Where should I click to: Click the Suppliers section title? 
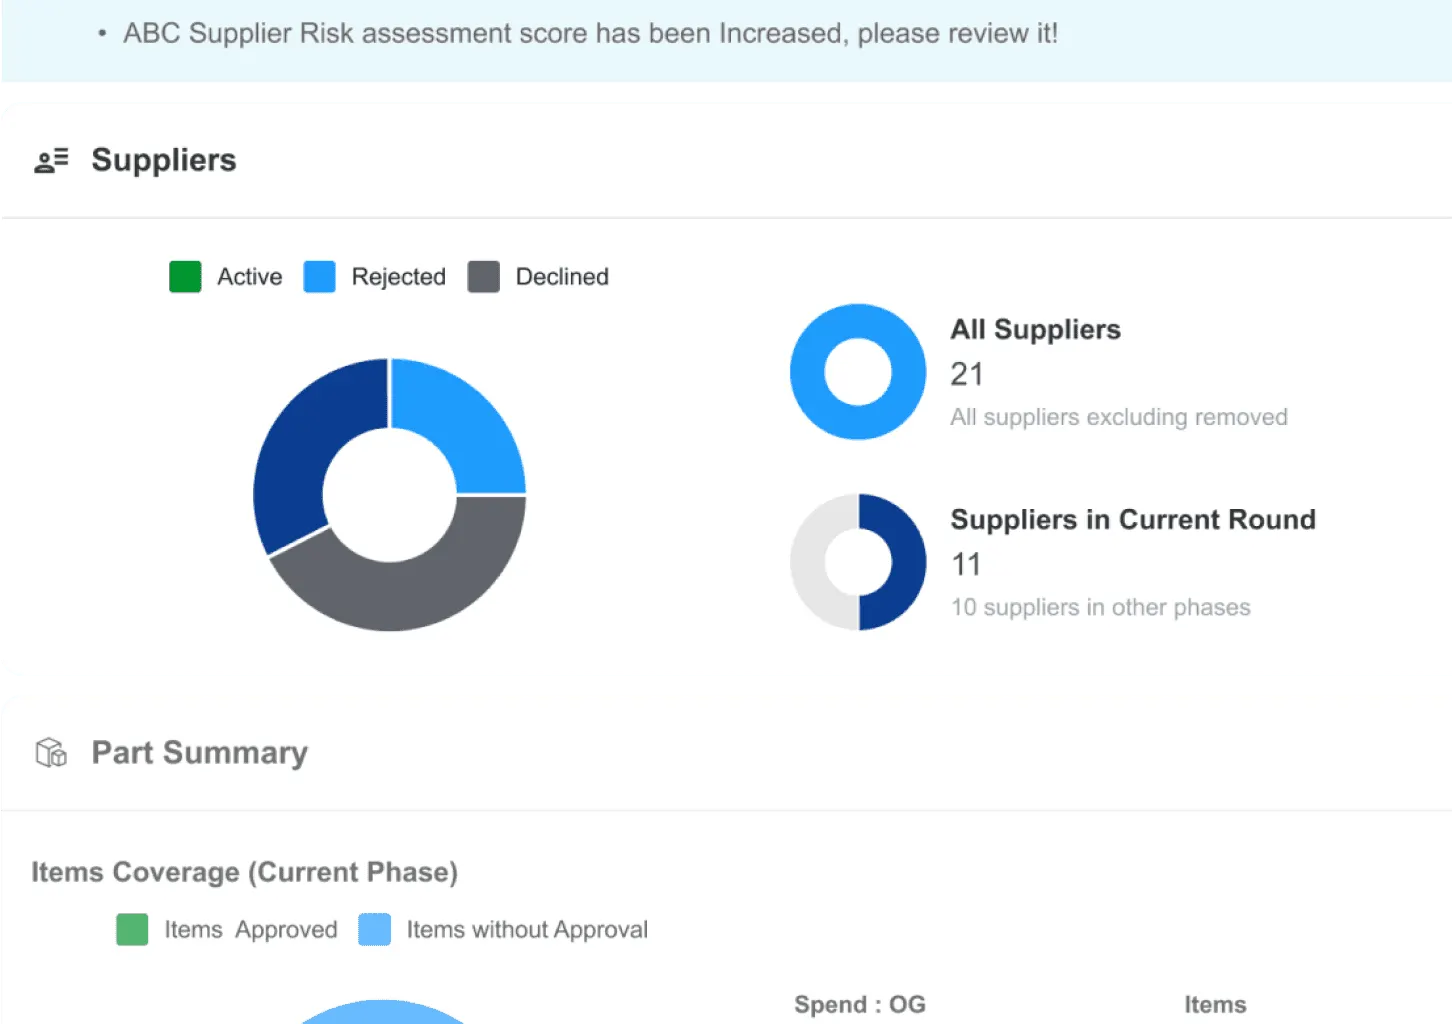164,160
